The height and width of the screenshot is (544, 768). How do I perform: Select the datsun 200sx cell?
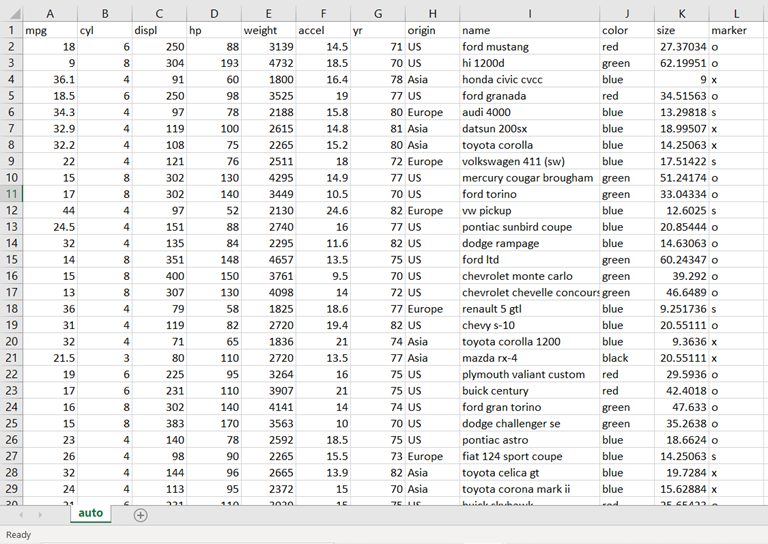pos(529,129)
